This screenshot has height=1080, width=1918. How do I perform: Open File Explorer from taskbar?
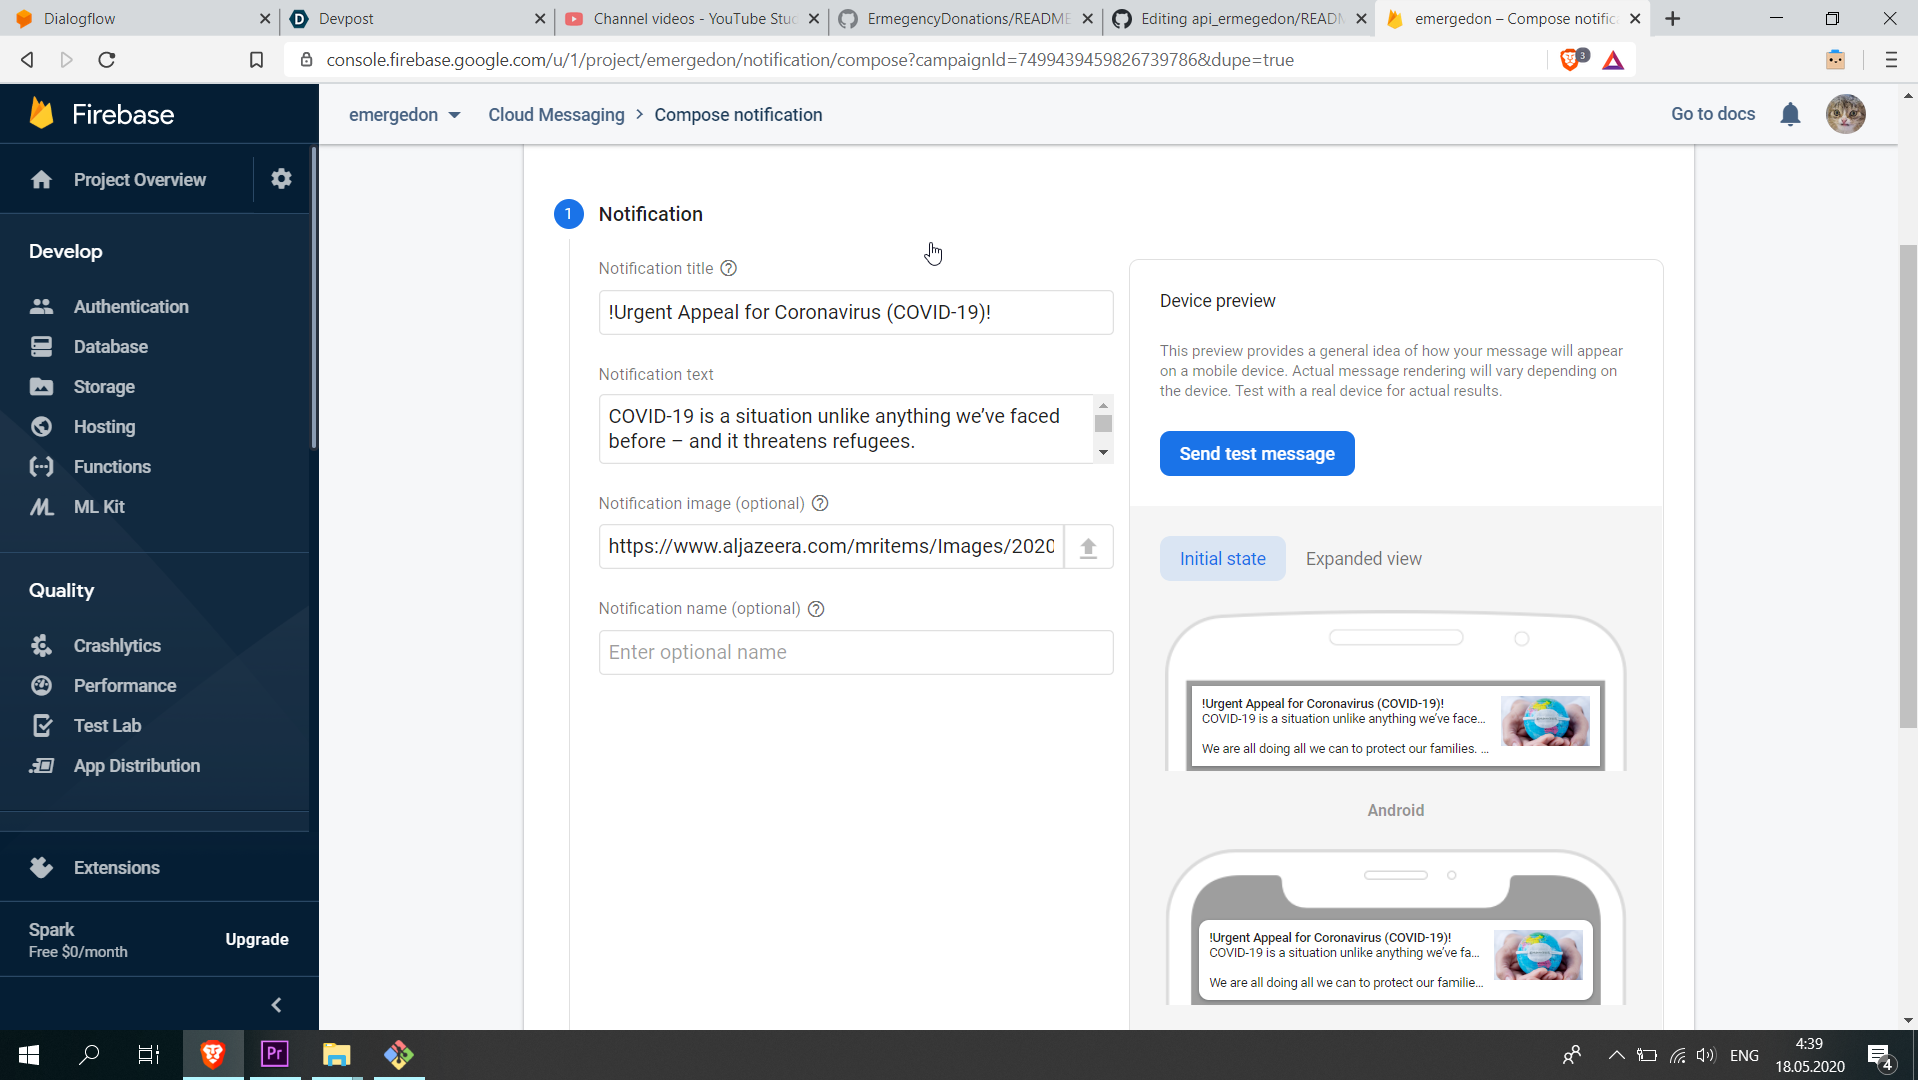click(336, 1054)
